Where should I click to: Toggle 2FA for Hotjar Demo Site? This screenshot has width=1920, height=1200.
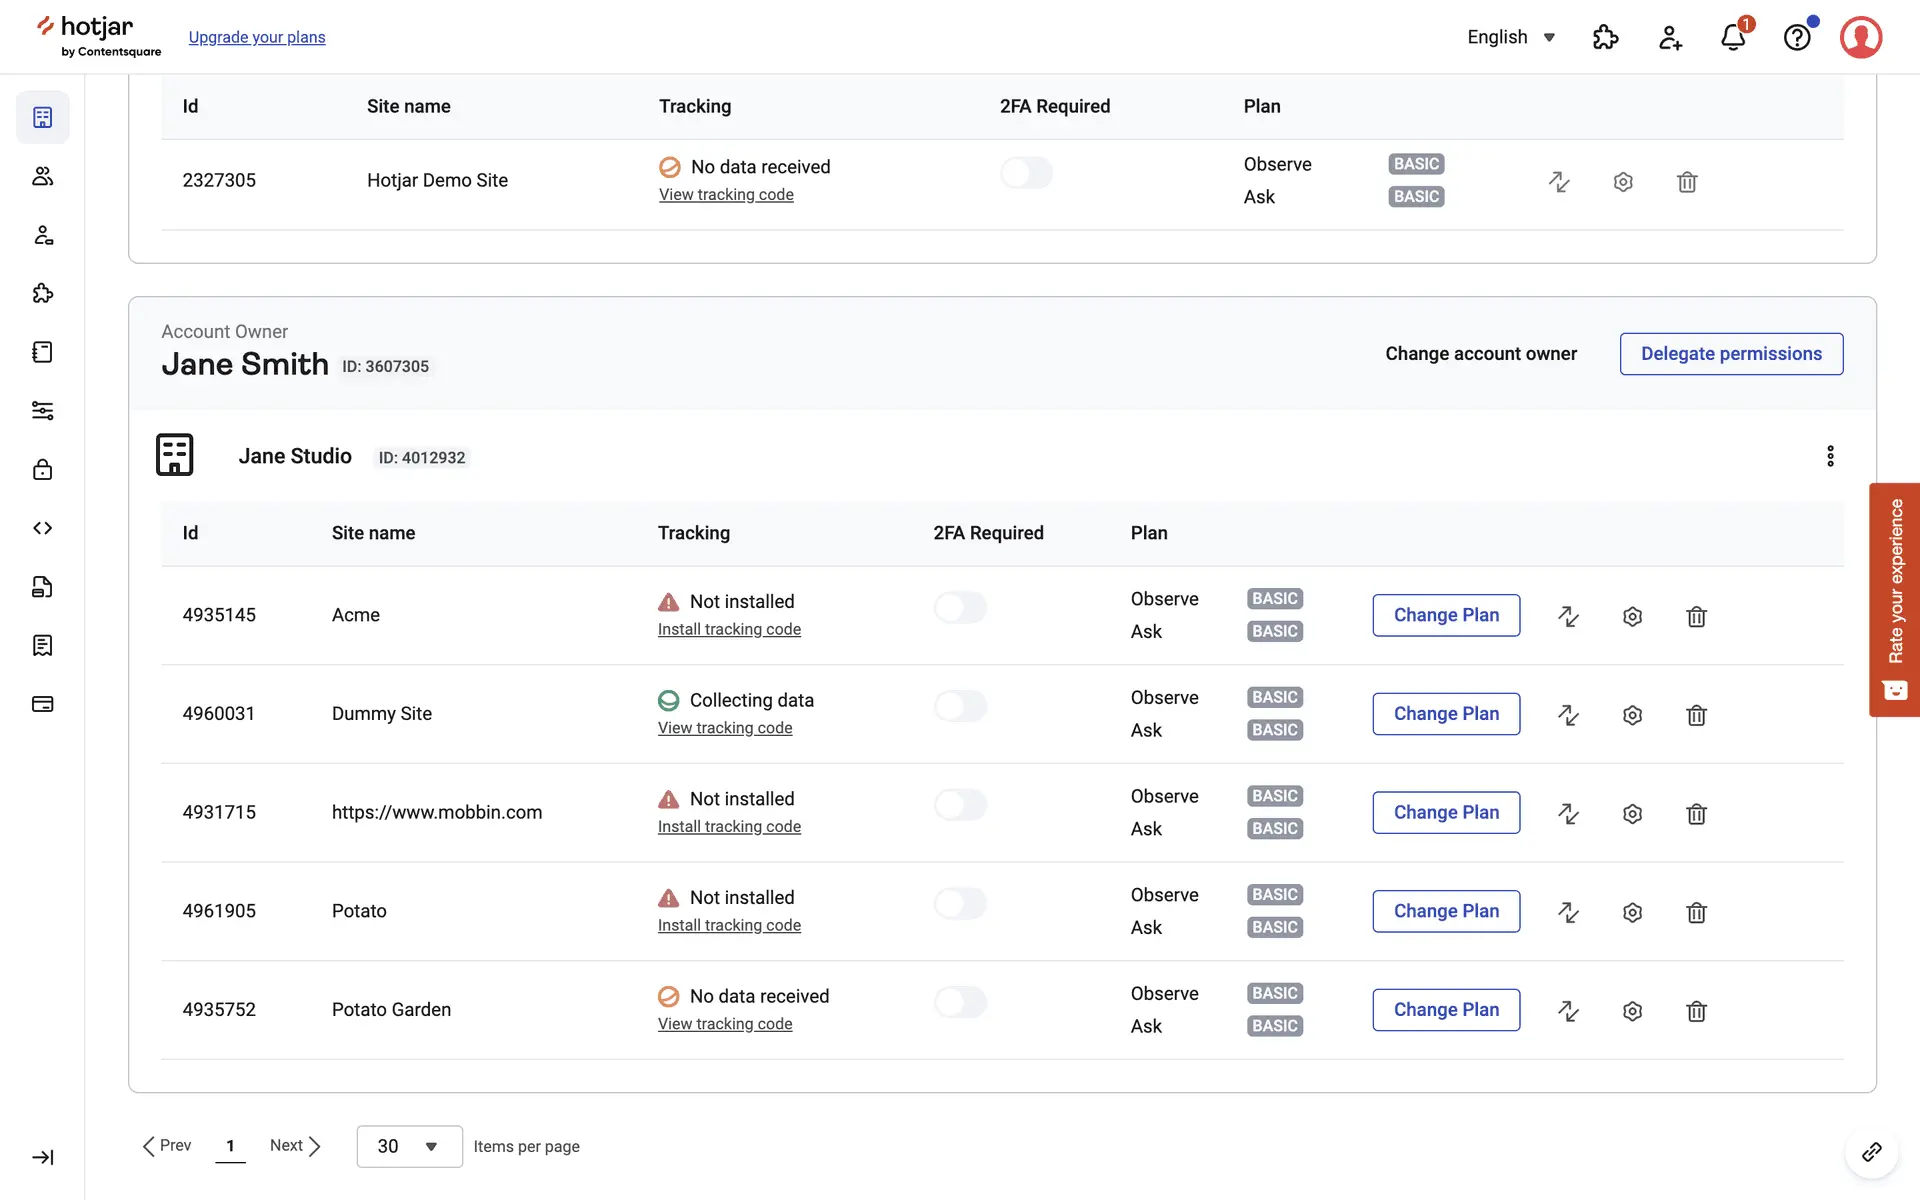1026,173
